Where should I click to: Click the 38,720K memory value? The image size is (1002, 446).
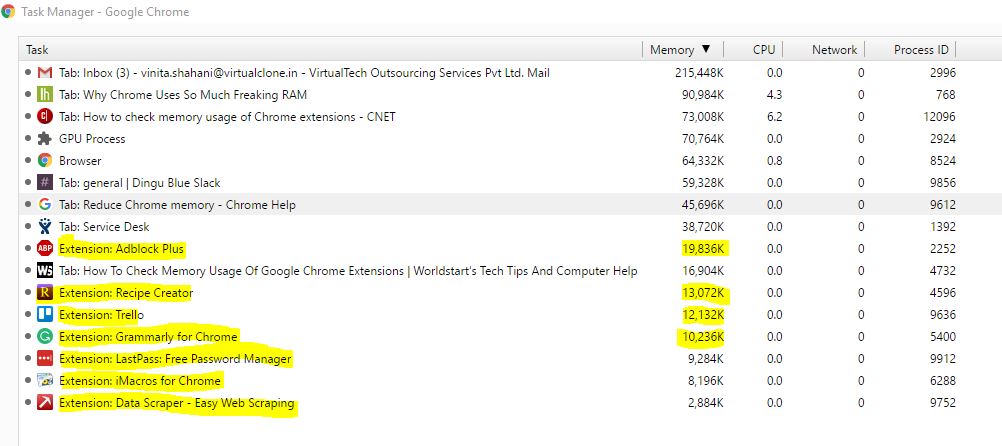click(703, 227)
